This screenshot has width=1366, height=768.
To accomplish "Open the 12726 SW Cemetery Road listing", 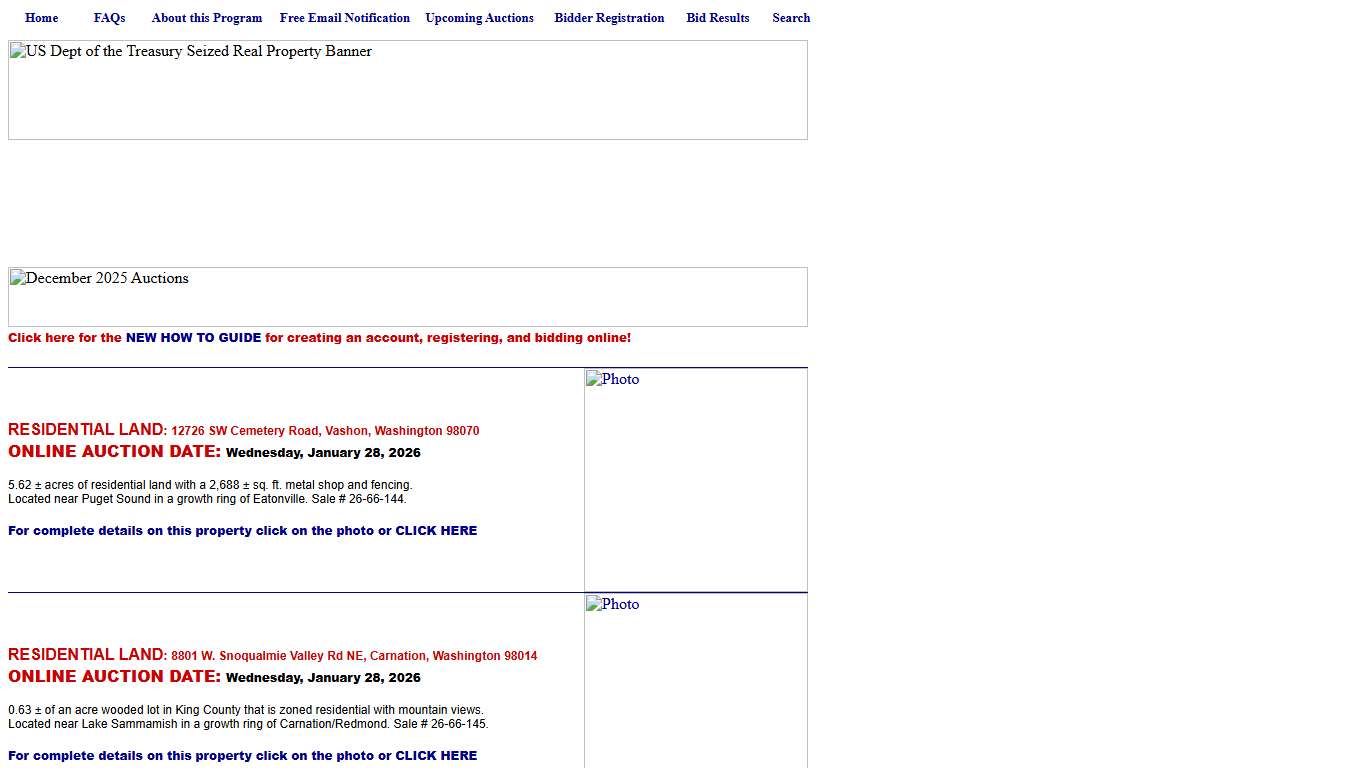I will point(325,430).
